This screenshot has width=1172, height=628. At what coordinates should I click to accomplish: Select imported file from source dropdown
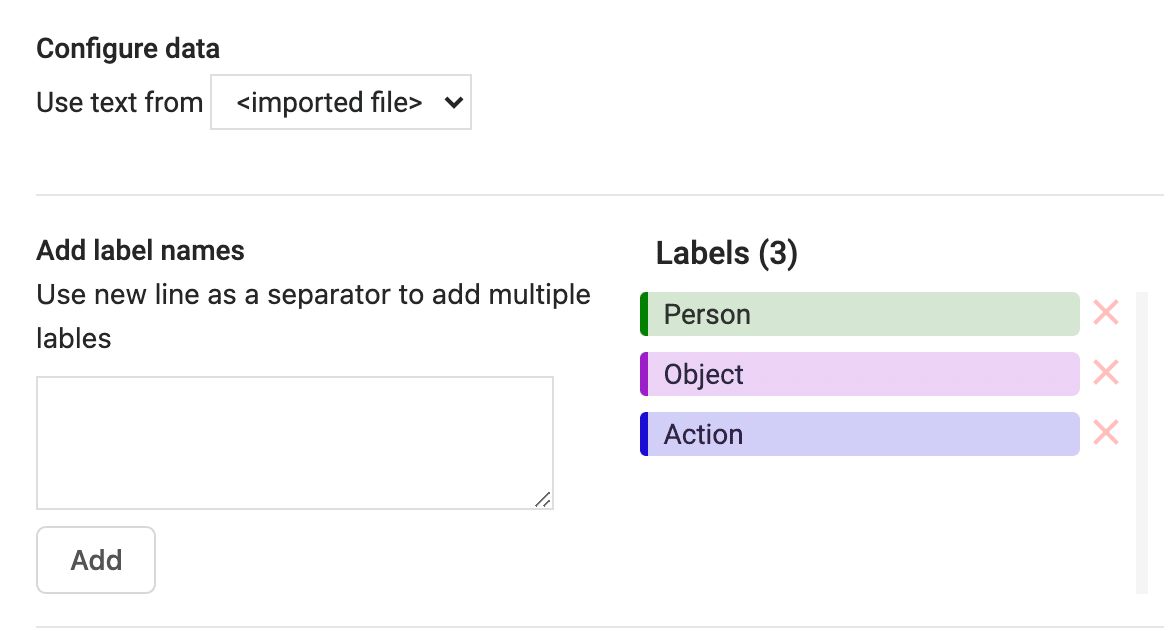pyautogui.click(x=340, y=102)
